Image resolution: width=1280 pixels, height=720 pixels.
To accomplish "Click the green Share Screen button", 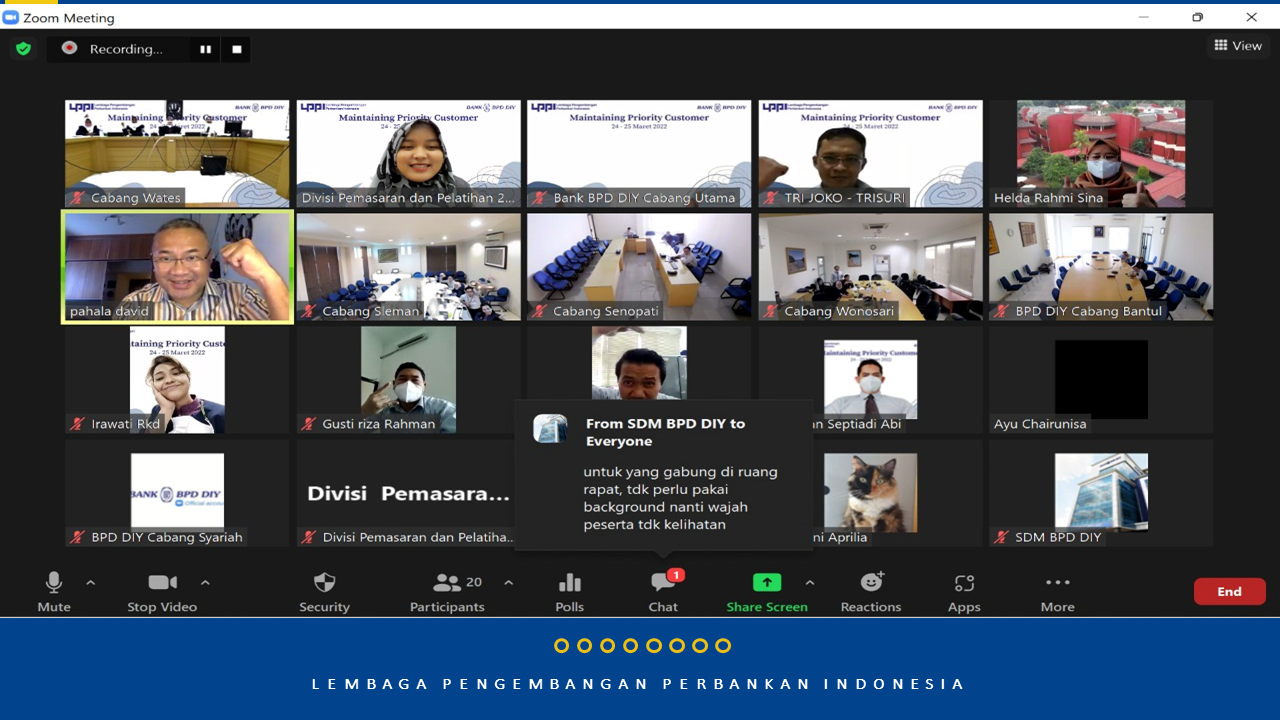I will click(x=767, y=592).
